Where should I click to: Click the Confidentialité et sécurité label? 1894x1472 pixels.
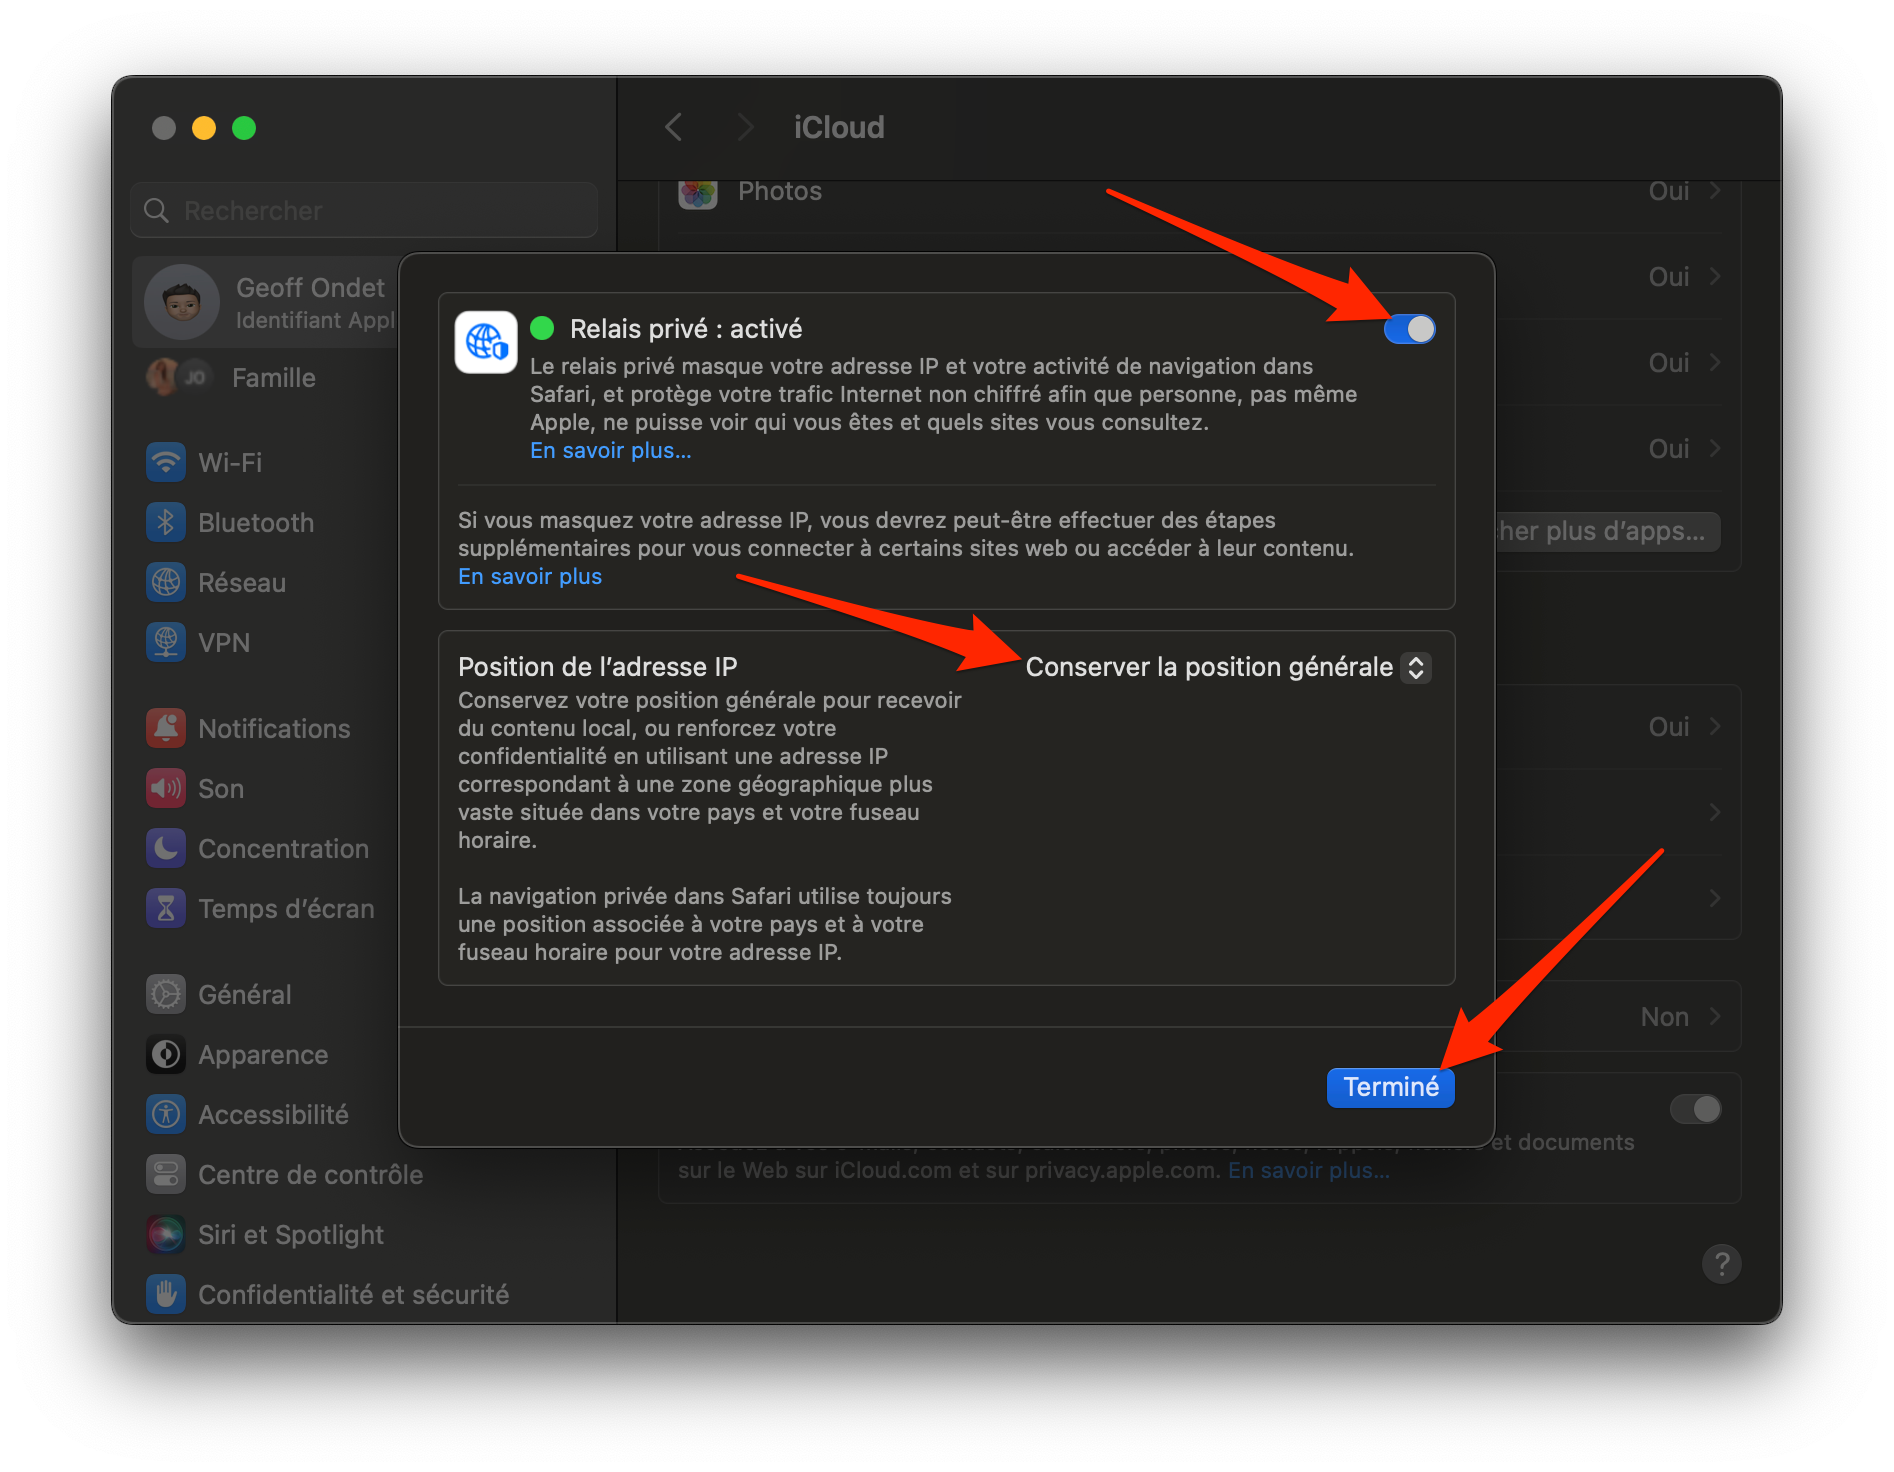pos(354,1295)
